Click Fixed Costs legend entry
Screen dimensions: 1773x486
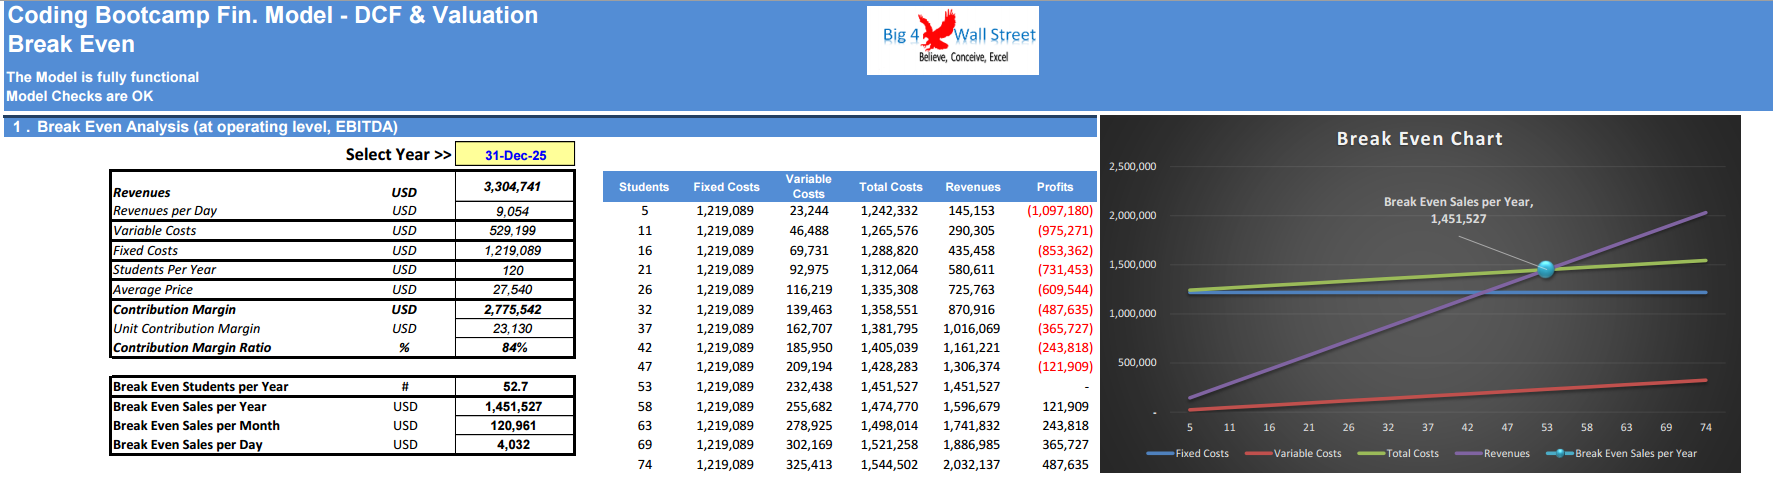(1188, 454)
